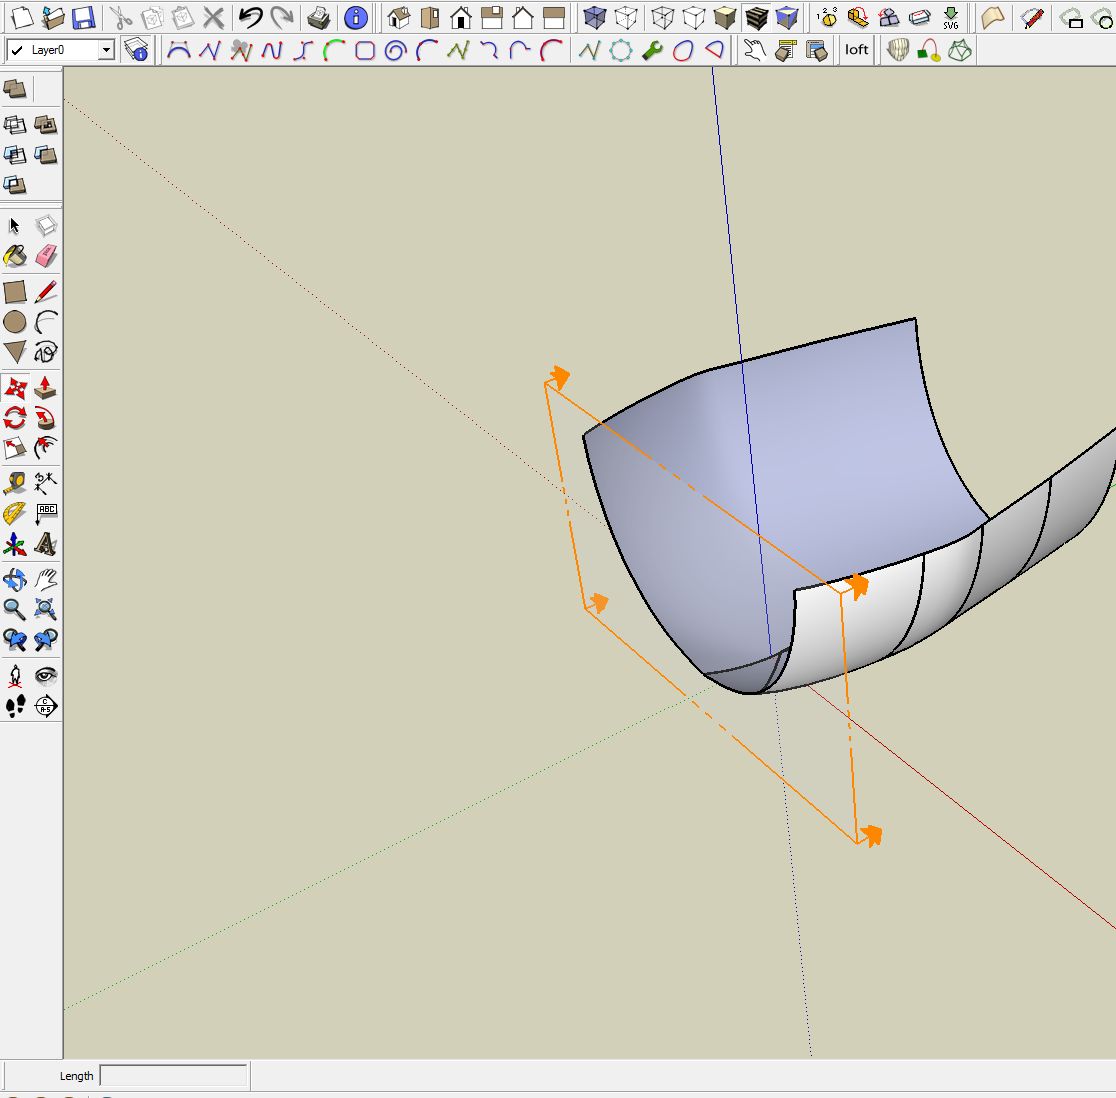Enable Shaded With Textures style
Image resolution: width=1116 pixels, height=1098 pixels.
coord(757,18)
